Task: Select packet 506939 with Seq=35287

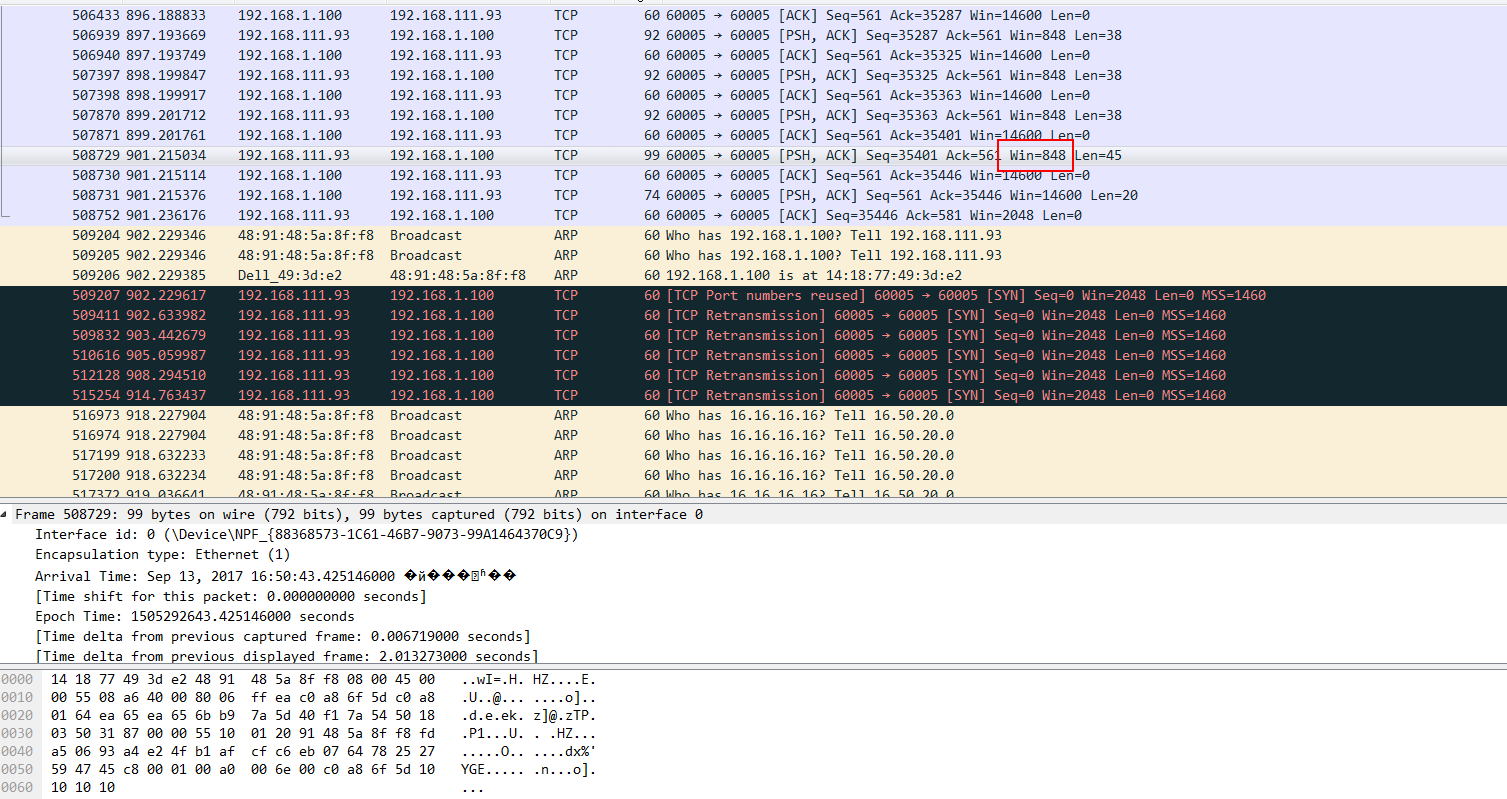Action: pos(753,35)
